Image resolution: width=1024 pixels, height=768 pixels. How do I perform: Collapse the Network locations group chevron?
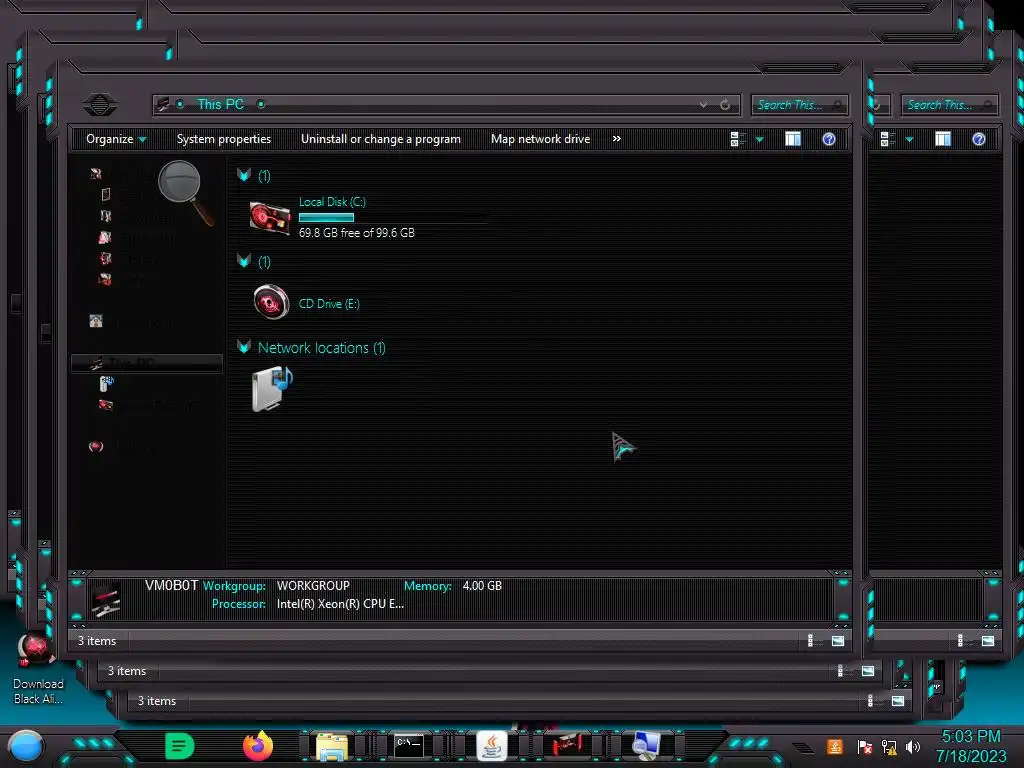click(x=244, y=347)
